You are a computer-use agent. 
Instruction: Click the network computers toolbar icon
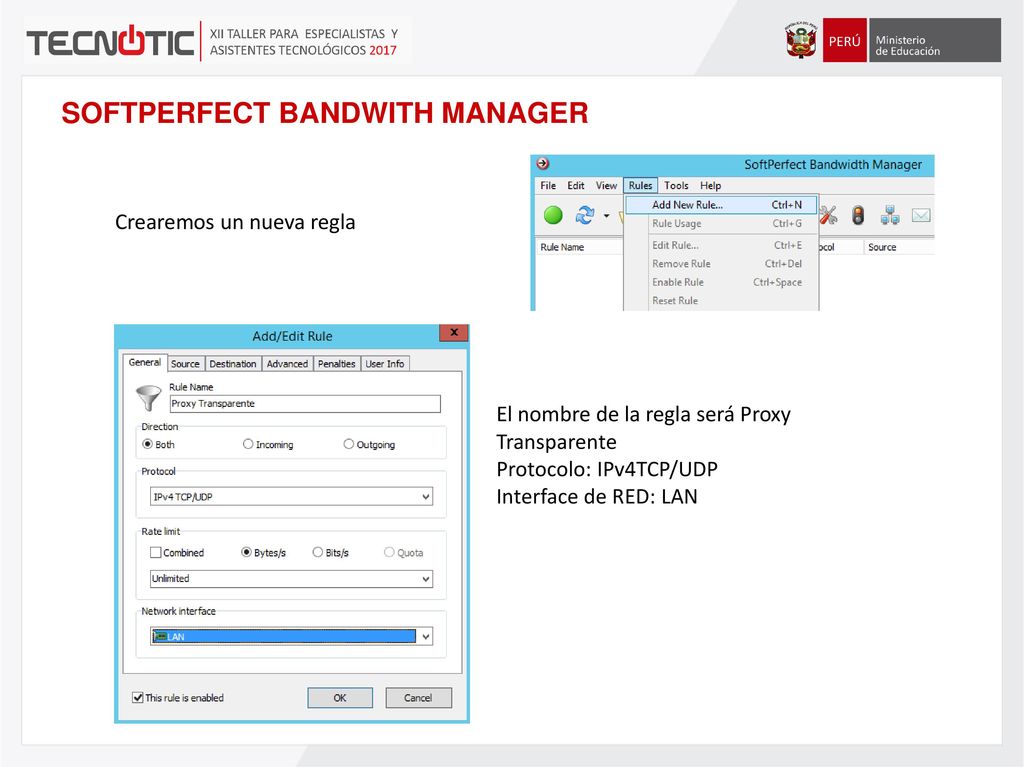(x=889, y=215)
